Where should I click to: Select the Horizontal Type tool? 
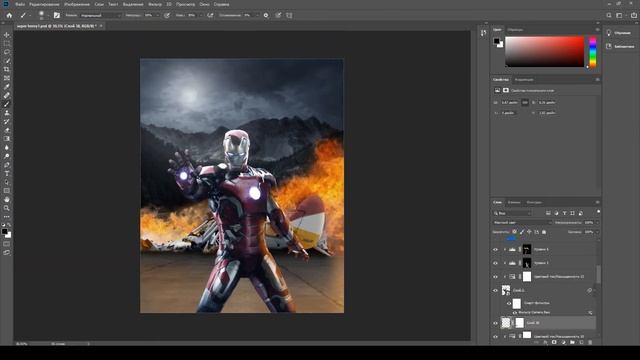pos(7,173)
